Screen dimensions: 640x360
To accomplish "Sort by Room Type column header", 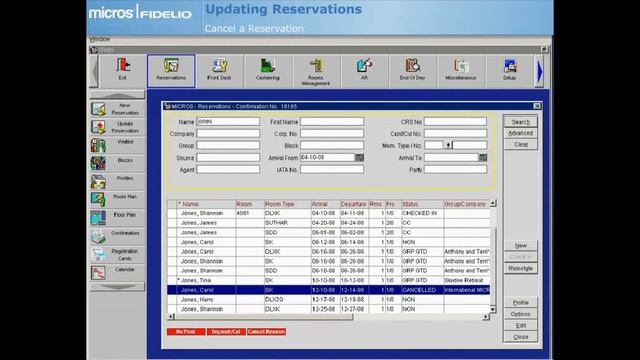I will pyautogui.click(x=287, y=204).
